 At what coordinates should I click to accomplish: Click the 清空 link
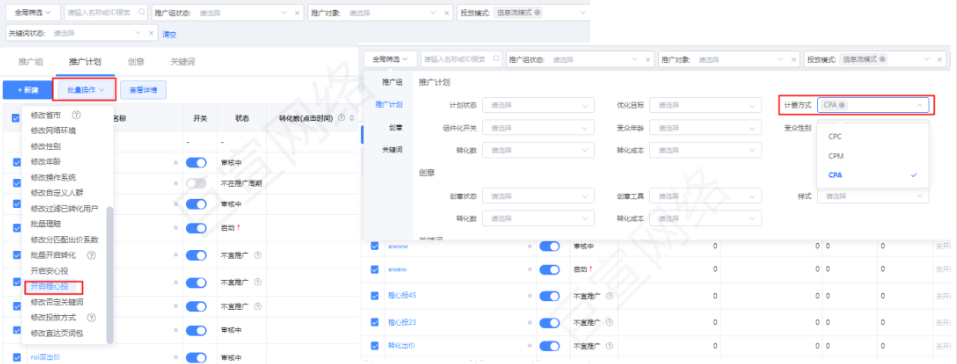[169, 35]
